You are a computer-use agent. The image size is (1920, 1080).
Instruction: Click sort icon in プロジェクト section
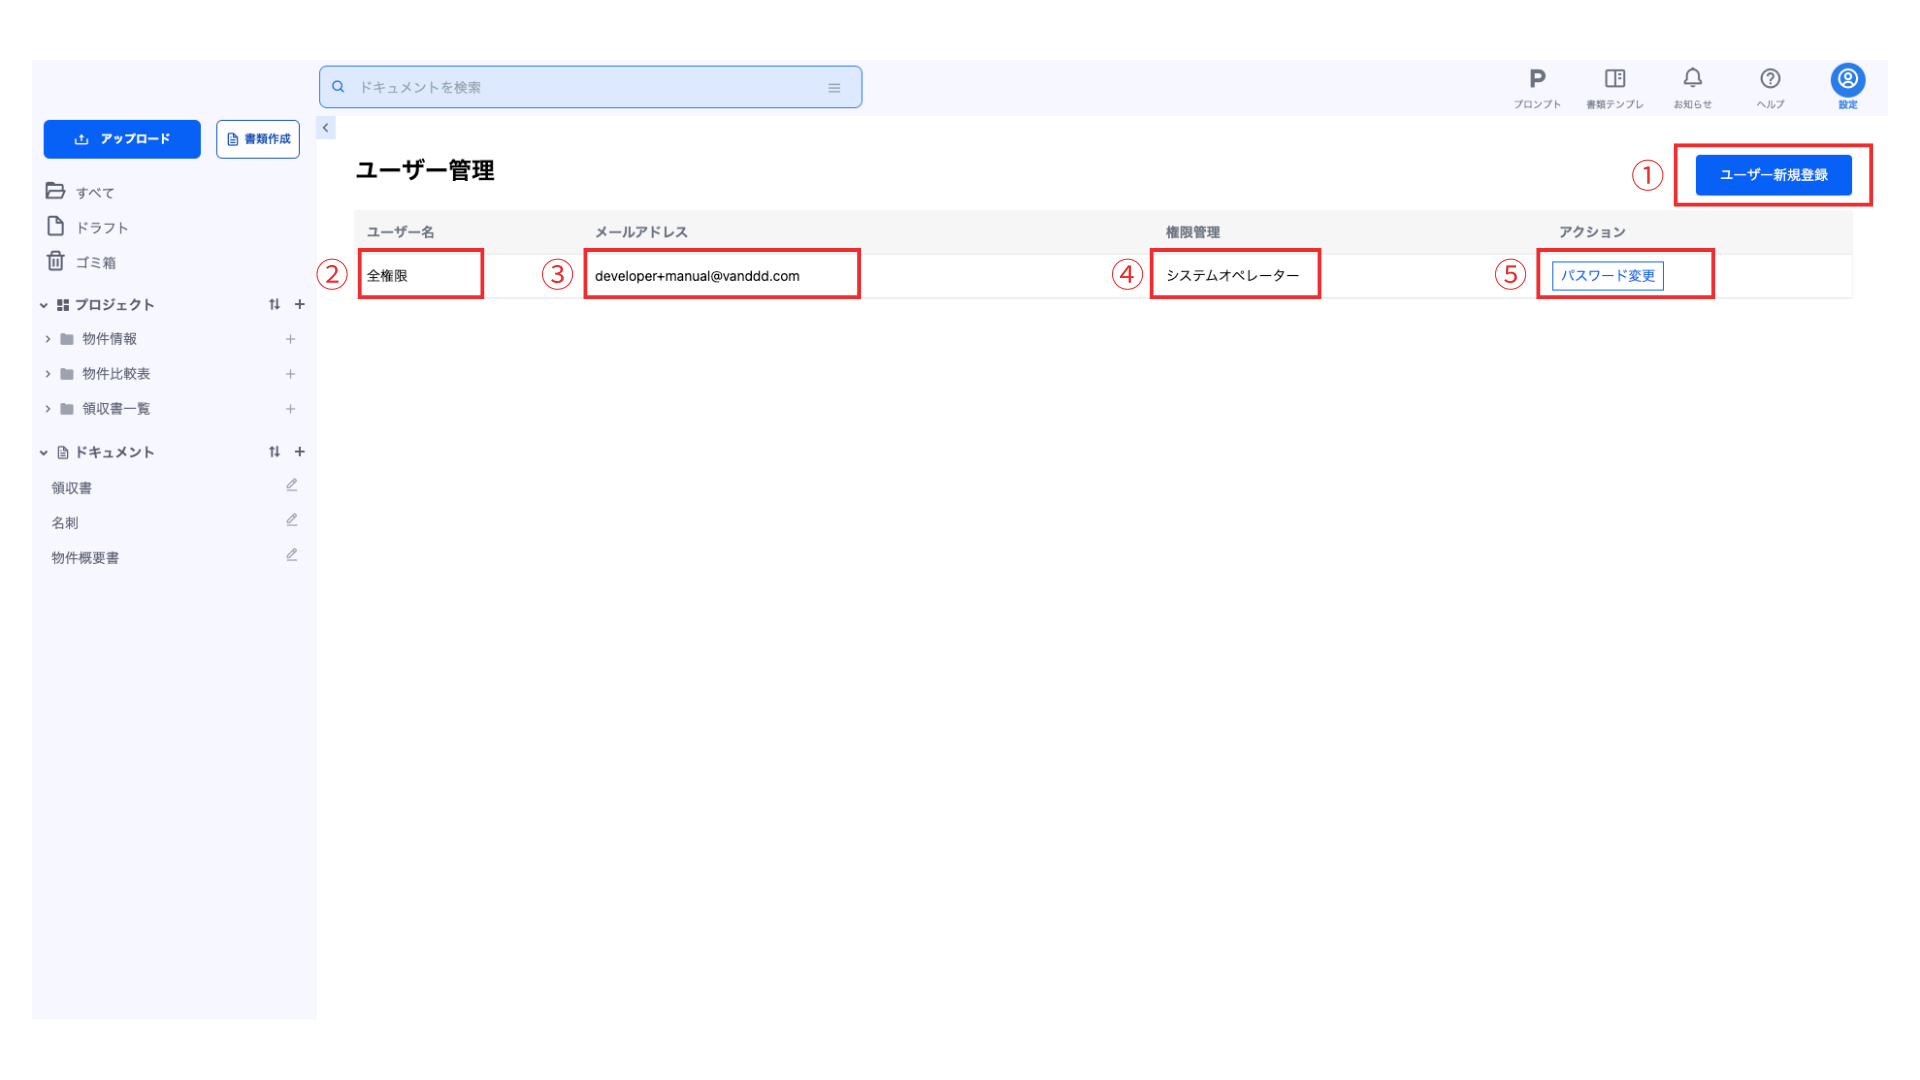pyautogui.click(x=274, y=305)
